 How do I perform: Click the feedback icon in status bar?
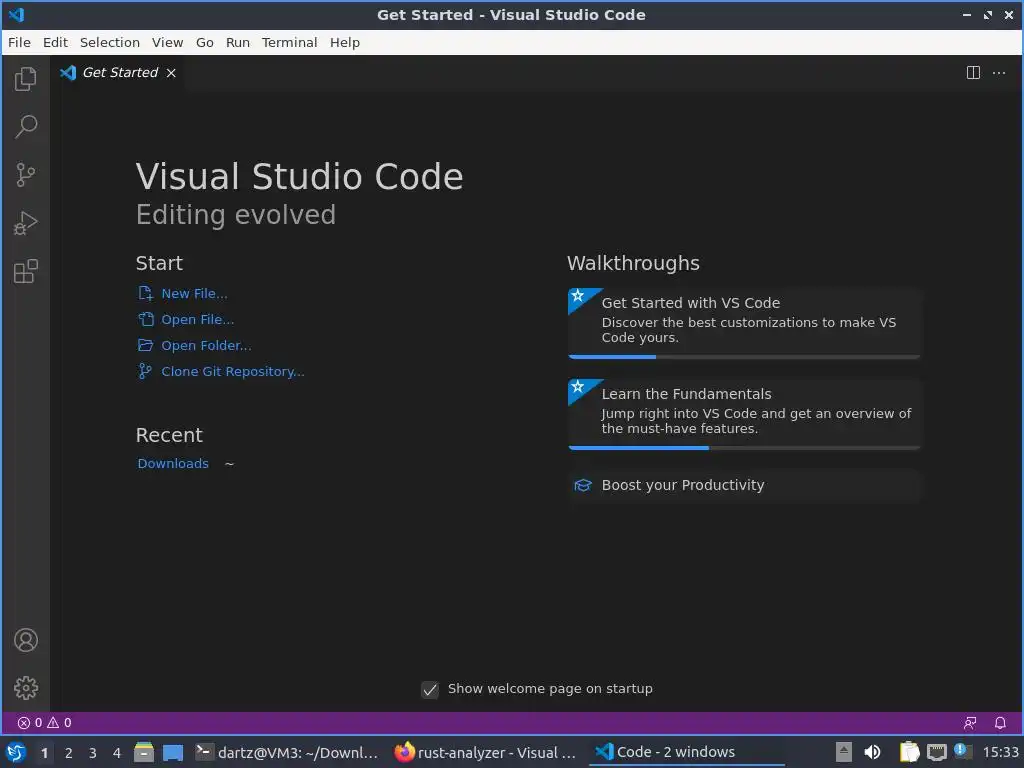pos(970,722)
